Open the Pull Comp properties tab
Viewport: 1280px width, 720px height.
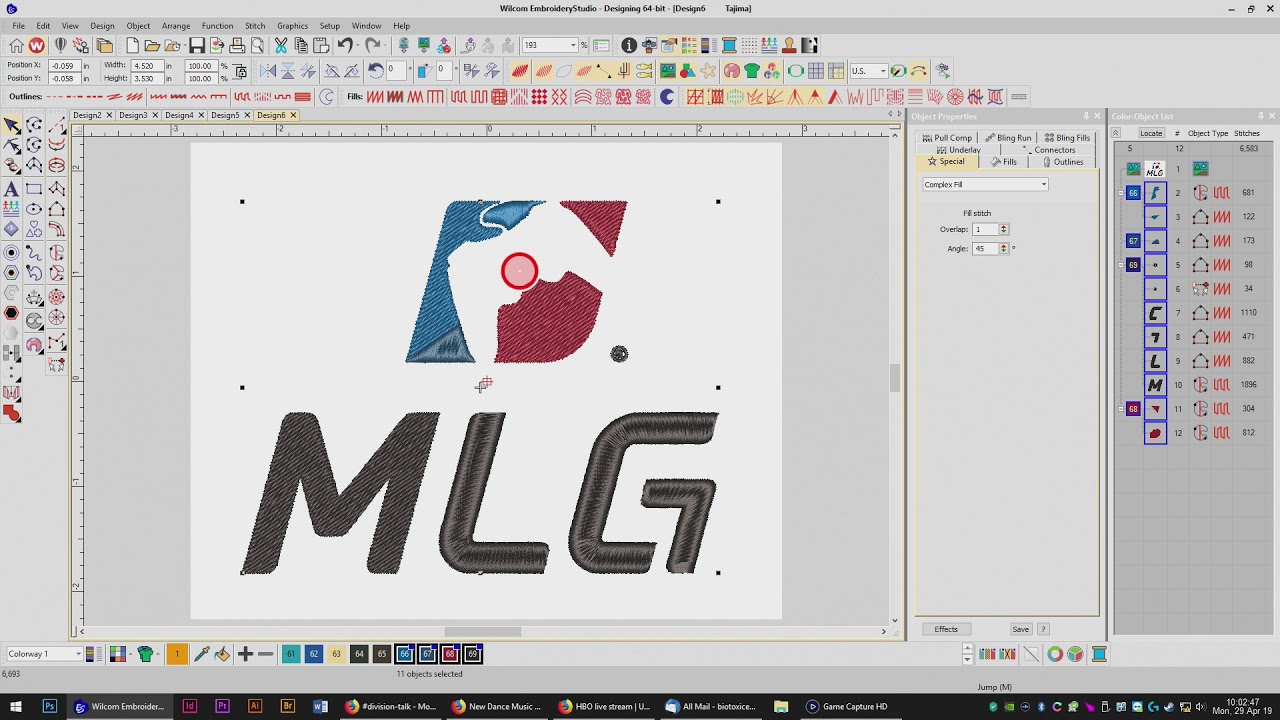pos(947,138)
